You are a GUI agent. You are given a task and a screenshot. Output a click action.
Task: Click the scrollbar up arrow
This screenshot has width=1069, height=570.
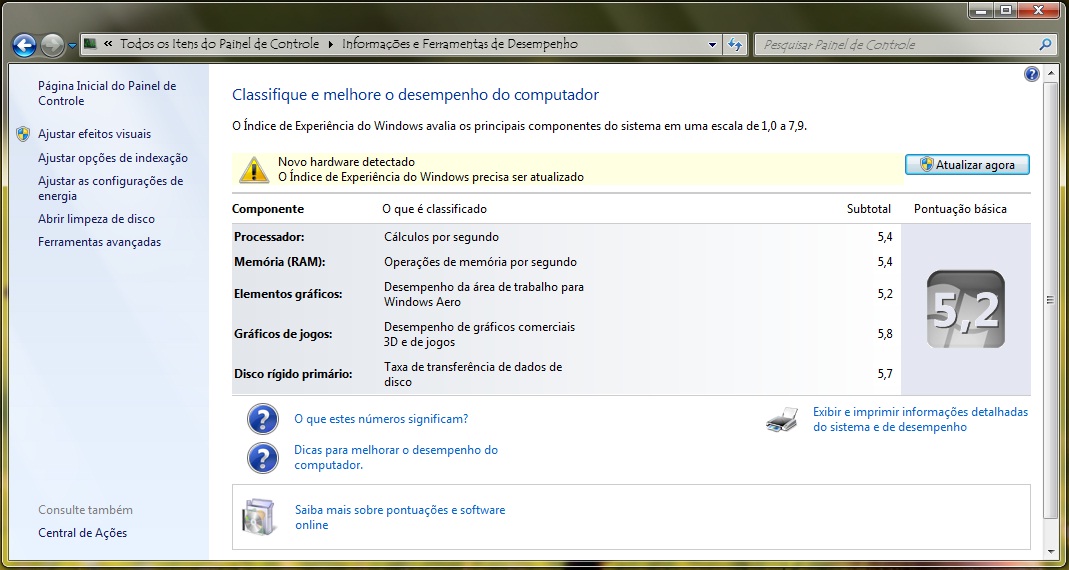click(x=1051, y=72)
